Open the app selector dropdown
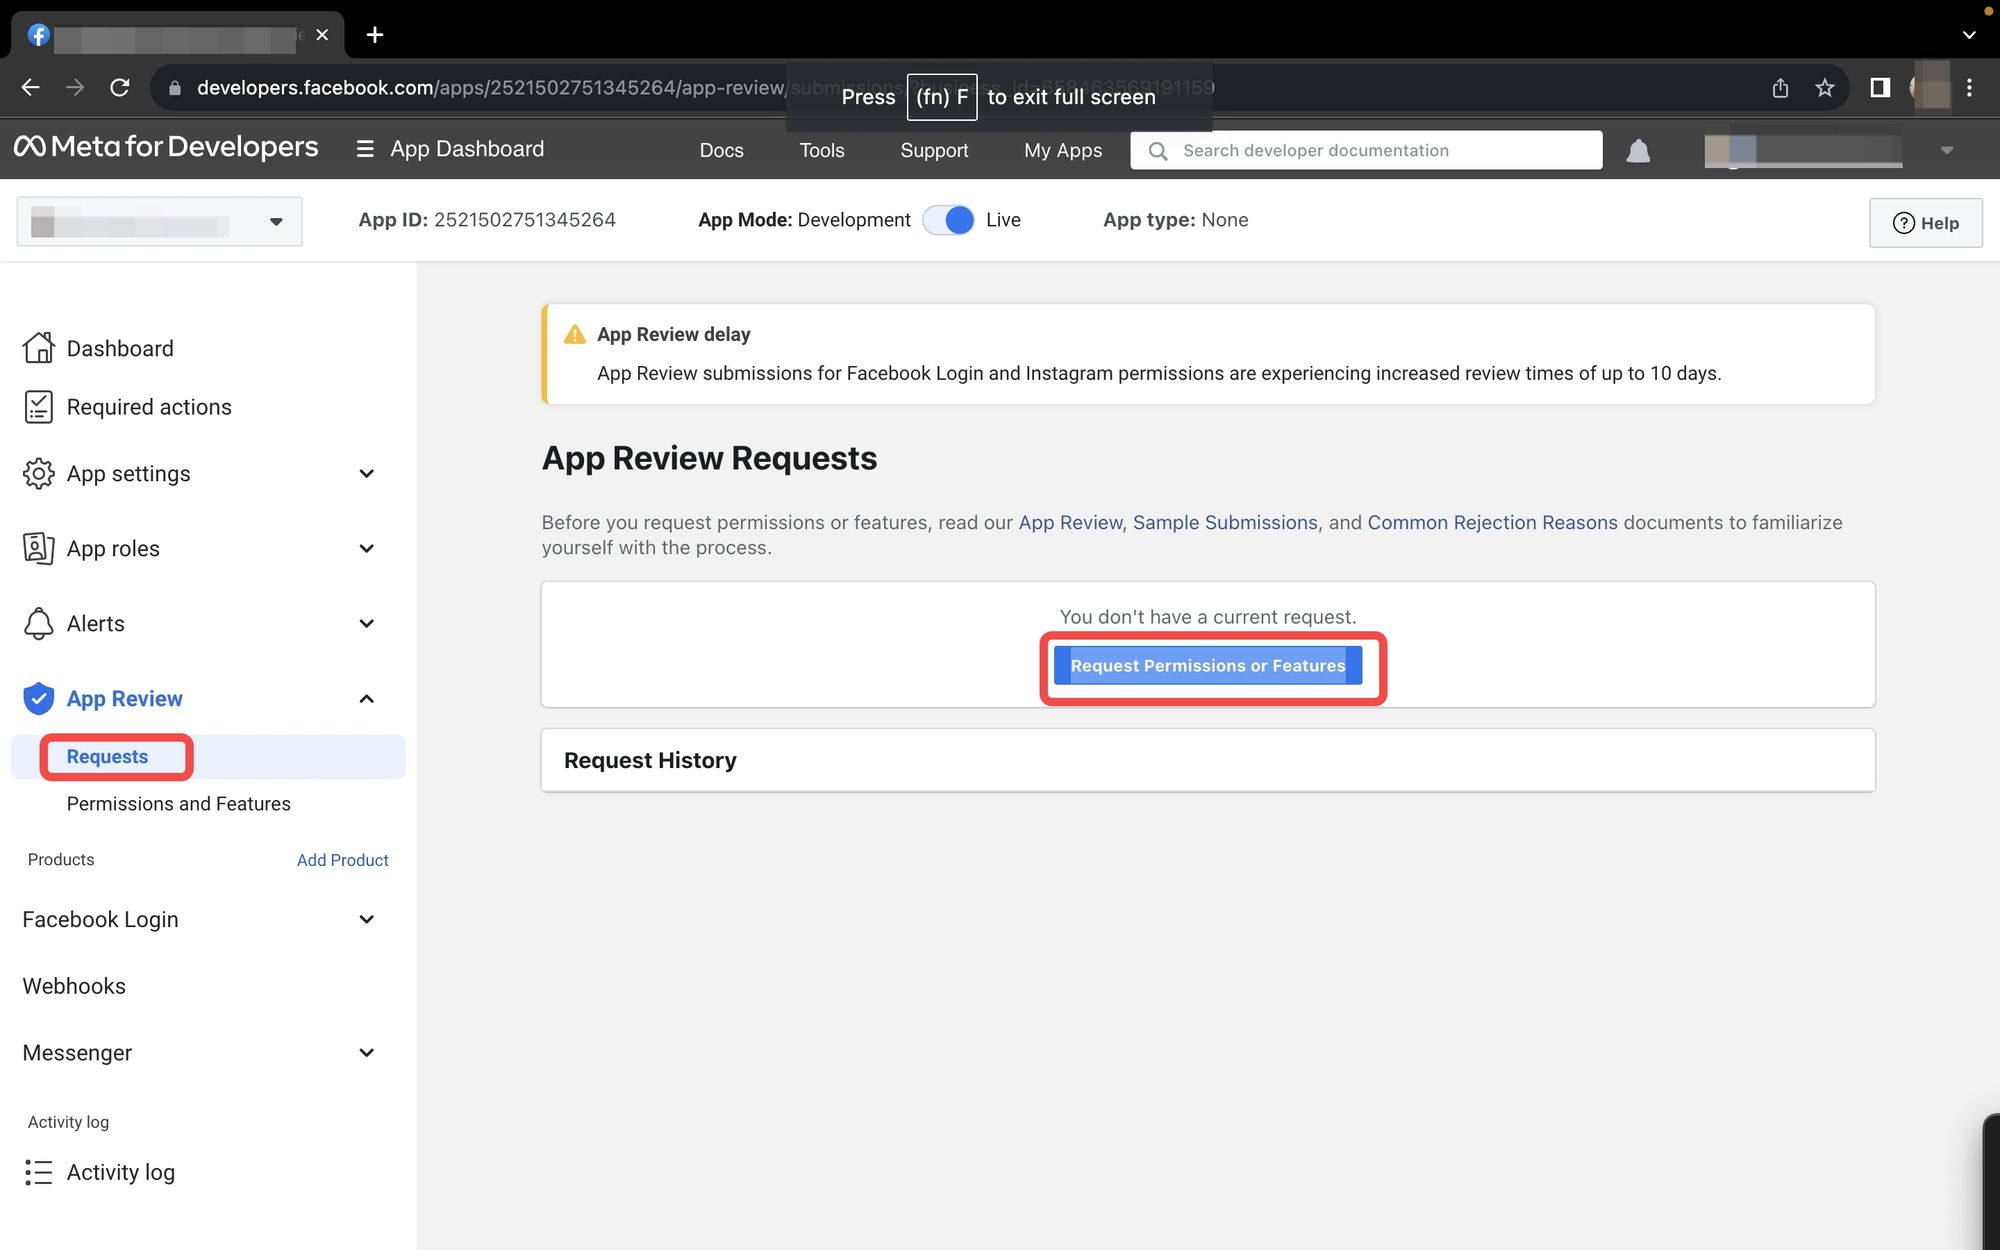Screen dimensions: 2000x1250 point(160,222)
